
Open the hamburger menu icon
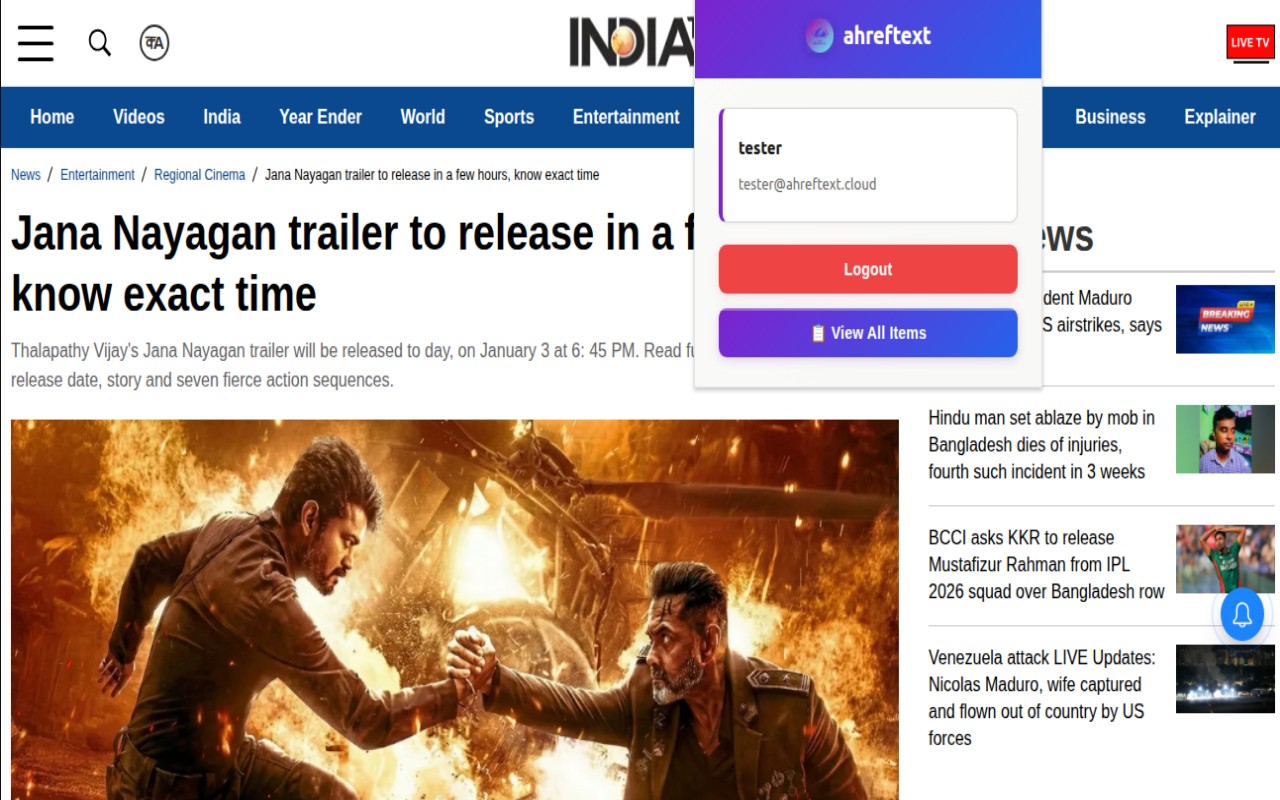(x=36, y=43)
